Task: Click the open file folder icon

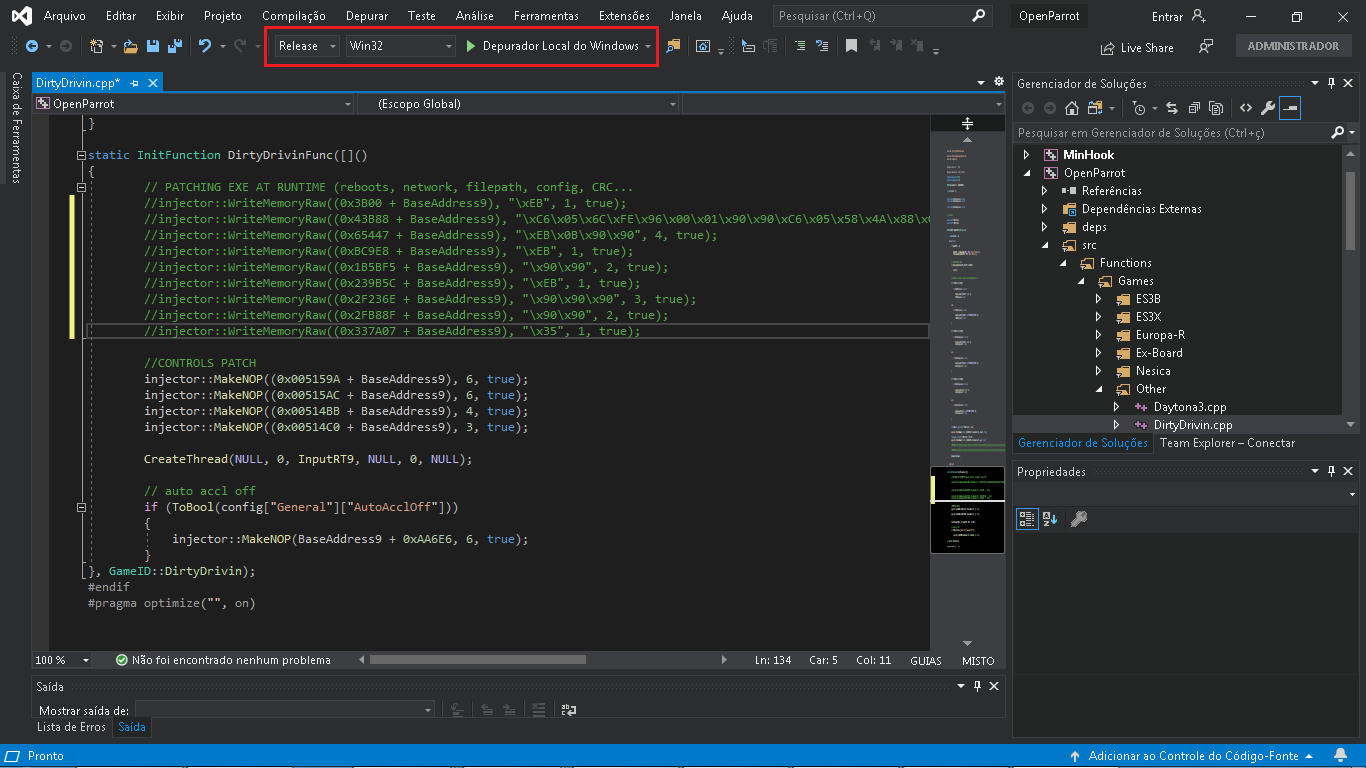Action: click(x=131, y=46)
